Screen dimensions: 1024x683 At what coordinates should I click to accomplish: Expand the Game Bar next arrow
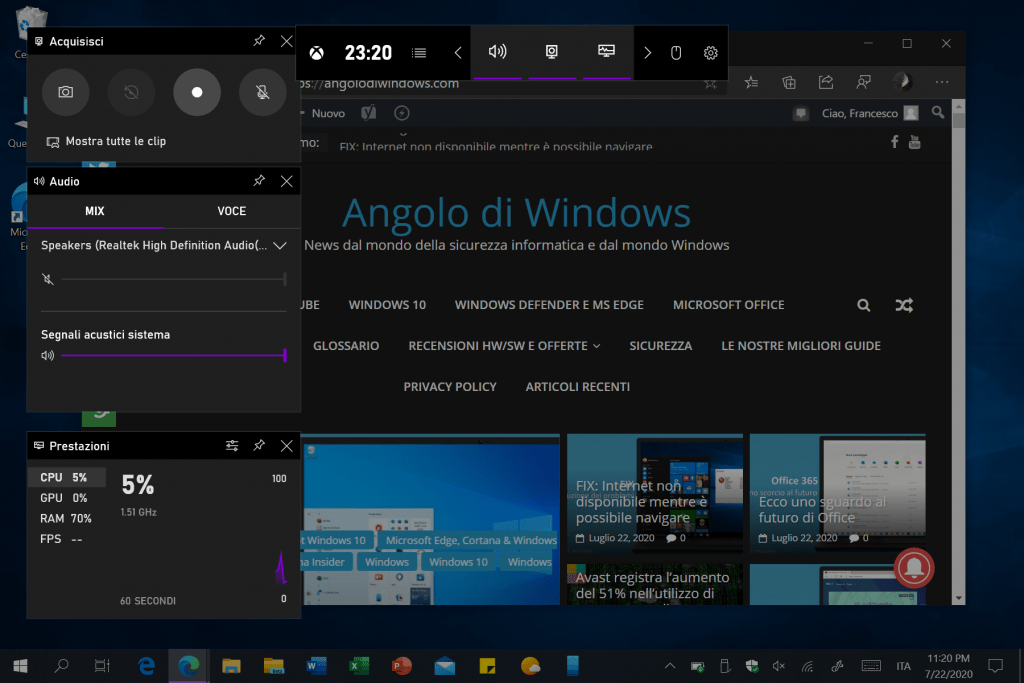pyautogui.click(x=648, y=53)
